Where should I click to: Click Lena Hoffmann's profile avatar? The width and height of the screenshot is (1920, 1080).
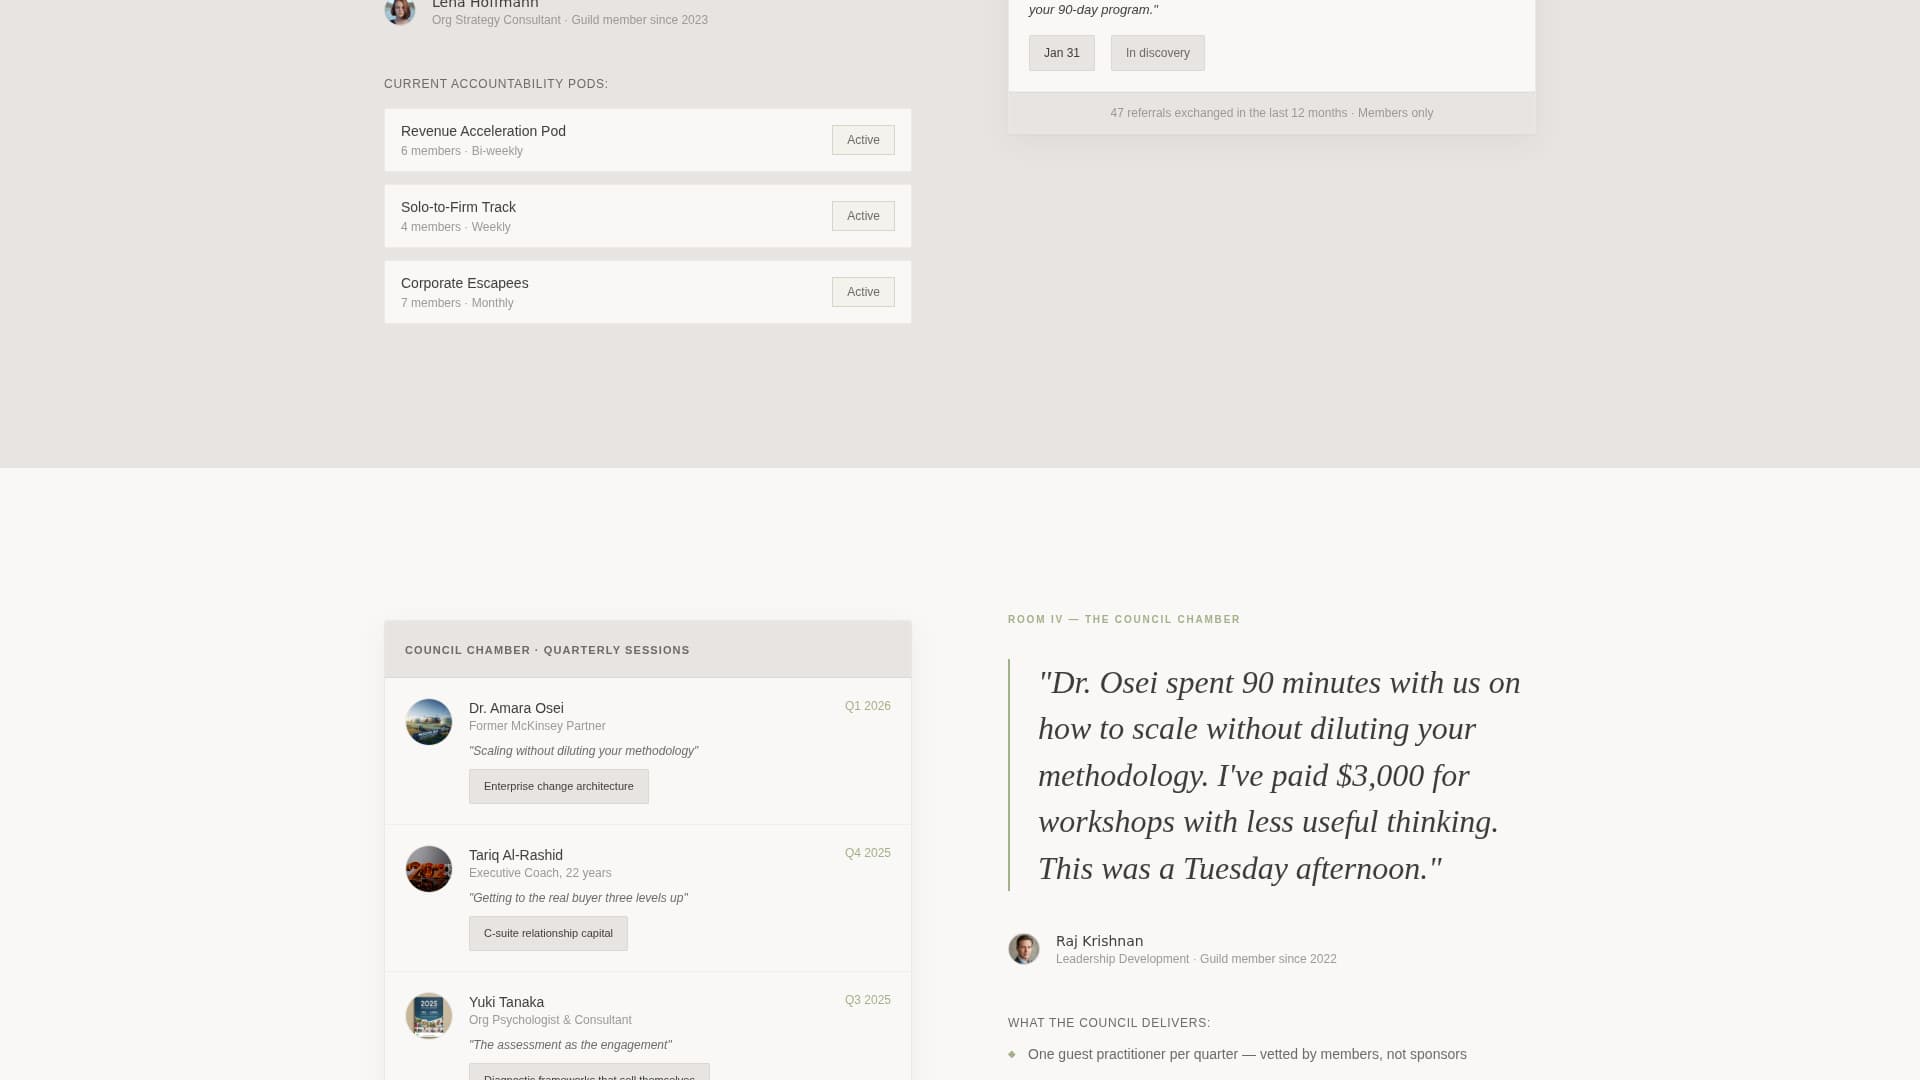(400, 11)
